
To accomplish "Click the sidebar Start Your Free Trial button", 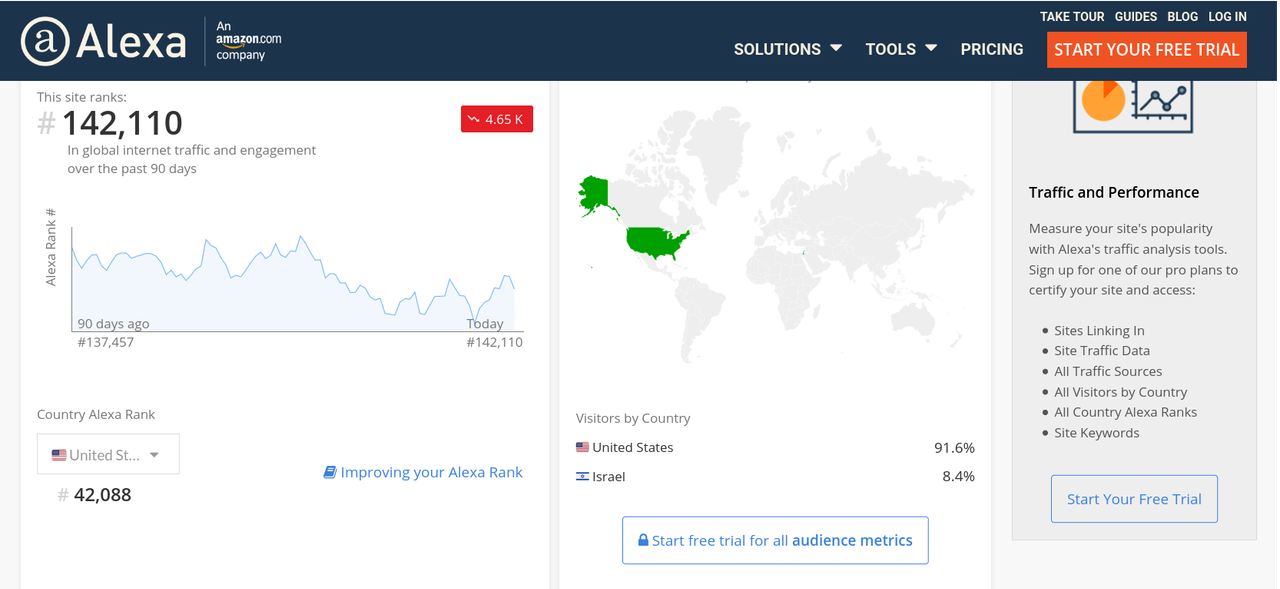I will (x=1134, y=499).
